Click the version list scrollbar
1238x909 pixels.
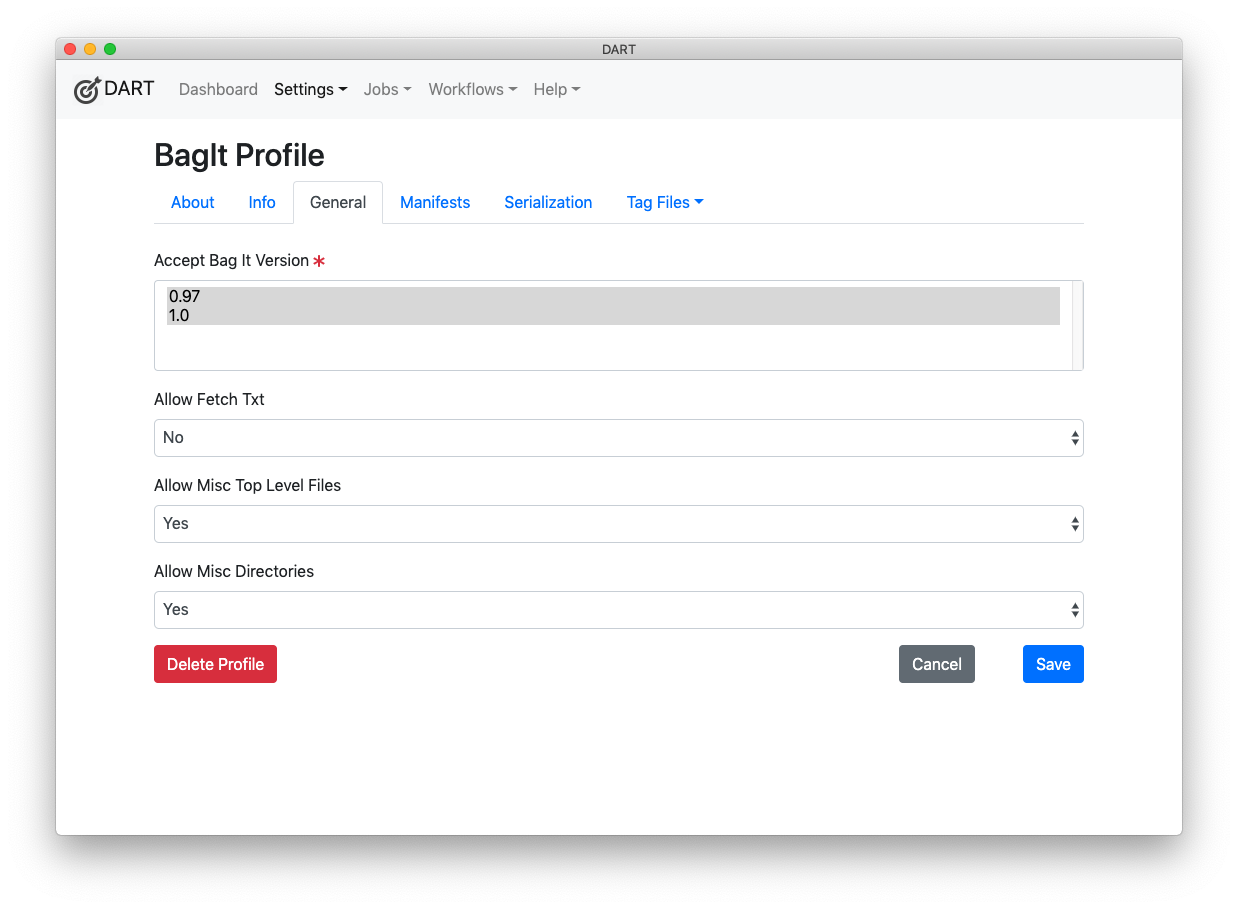(1075, 325)
